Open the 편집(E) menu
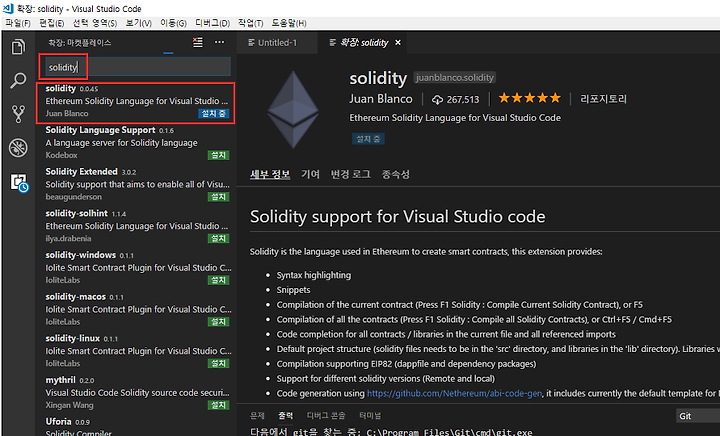Viewport: 720px width, 436px height. pyautogui.click(x=51, y=23)
